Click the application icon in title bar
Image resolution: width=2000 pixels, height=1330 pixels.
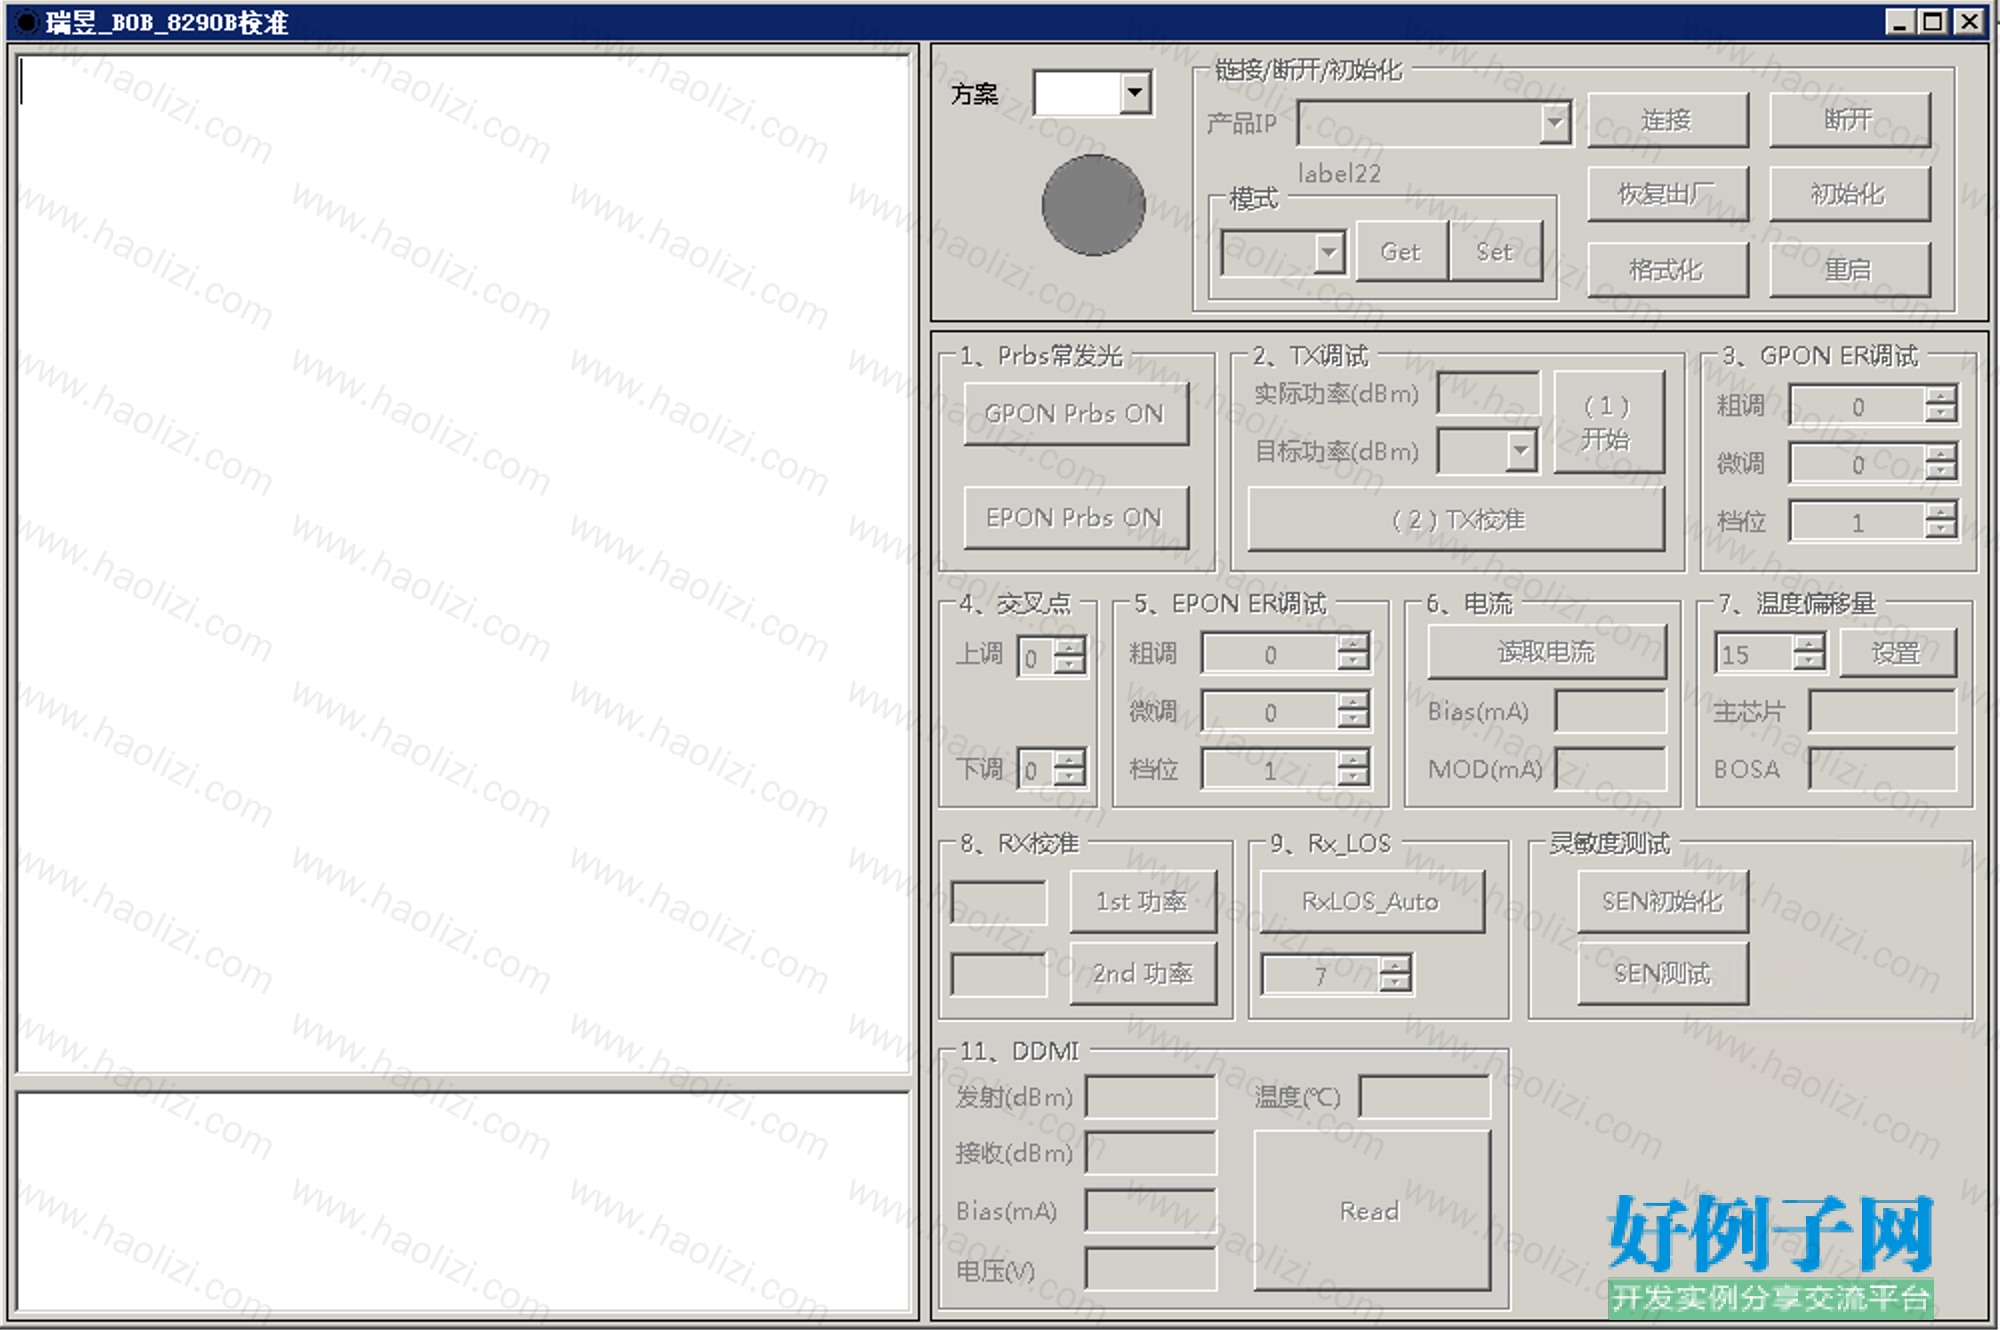(26, 21)
